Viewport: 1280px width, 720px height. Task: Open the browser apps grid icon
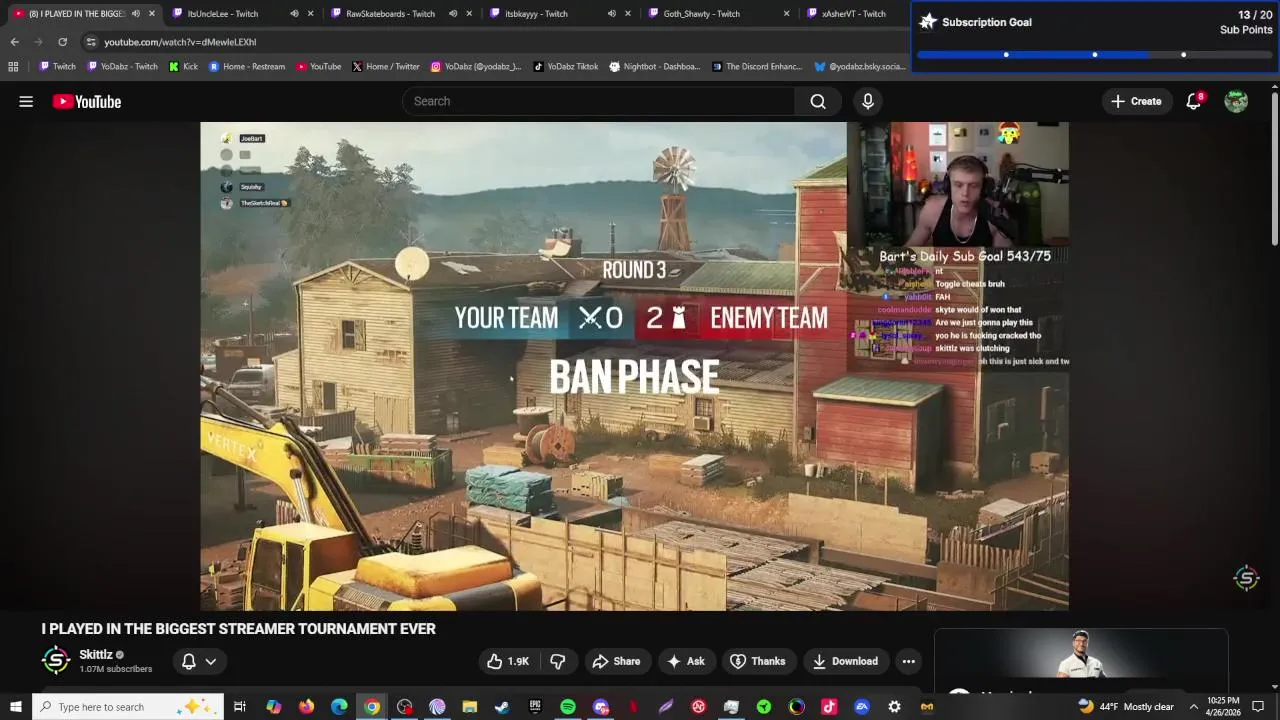point(13,67)
